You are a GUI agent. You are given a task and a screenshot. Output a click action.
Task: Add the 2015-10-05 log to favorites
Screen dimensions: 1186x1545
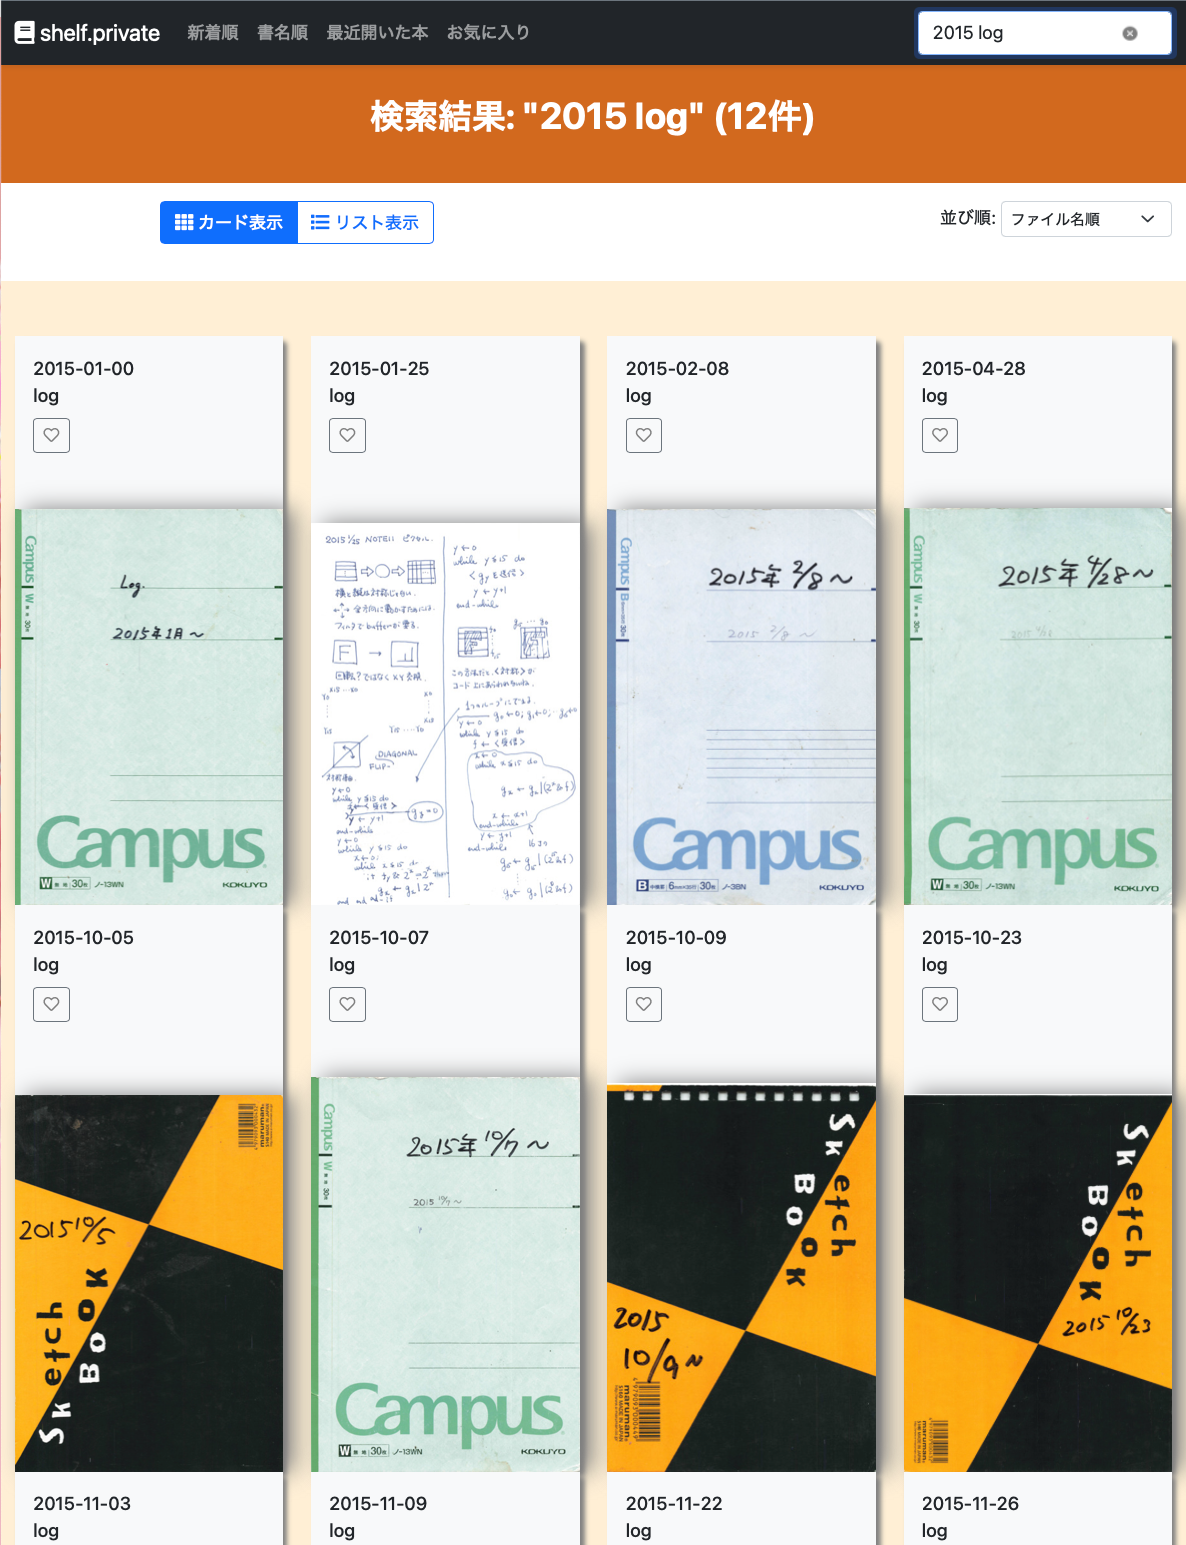[51, 1004]
